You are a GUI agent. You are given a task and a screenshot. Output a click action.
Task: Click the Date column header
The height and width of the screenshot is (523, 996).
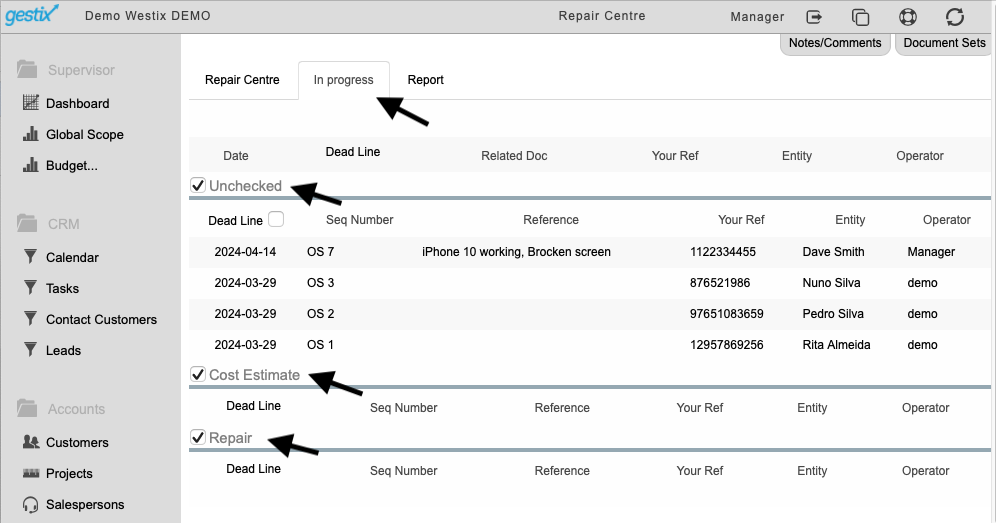pos(236,156)
